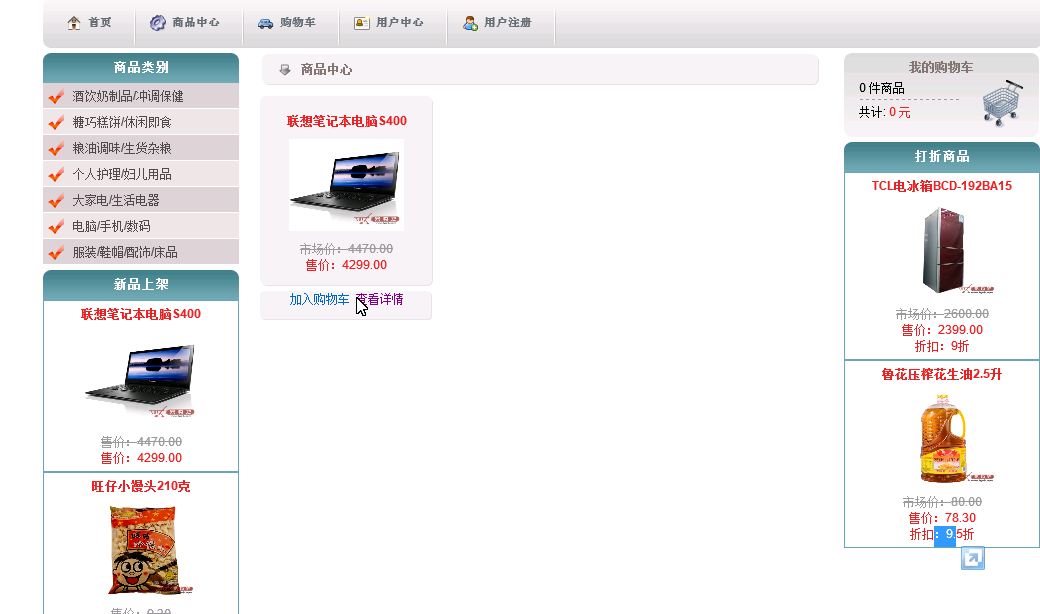
Task: Open the 商品中心 menu item
Action: click(x=196, y=23)
